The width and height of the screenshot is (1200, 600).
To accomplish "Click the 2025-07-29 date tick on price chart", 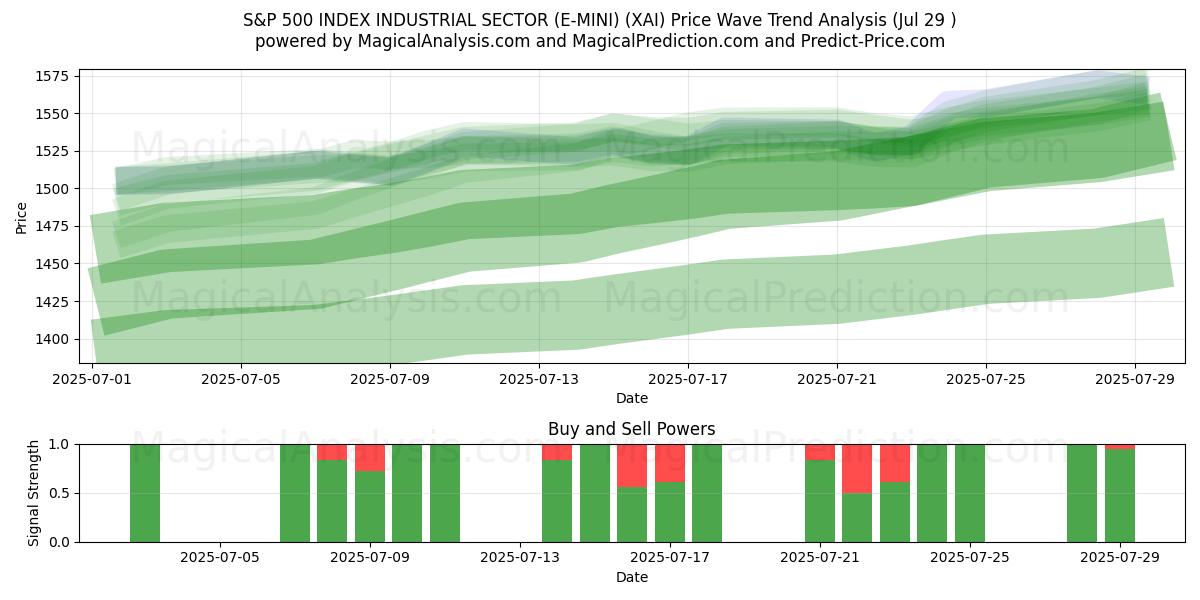I will pyautogui.click(x=1135, y=379).
